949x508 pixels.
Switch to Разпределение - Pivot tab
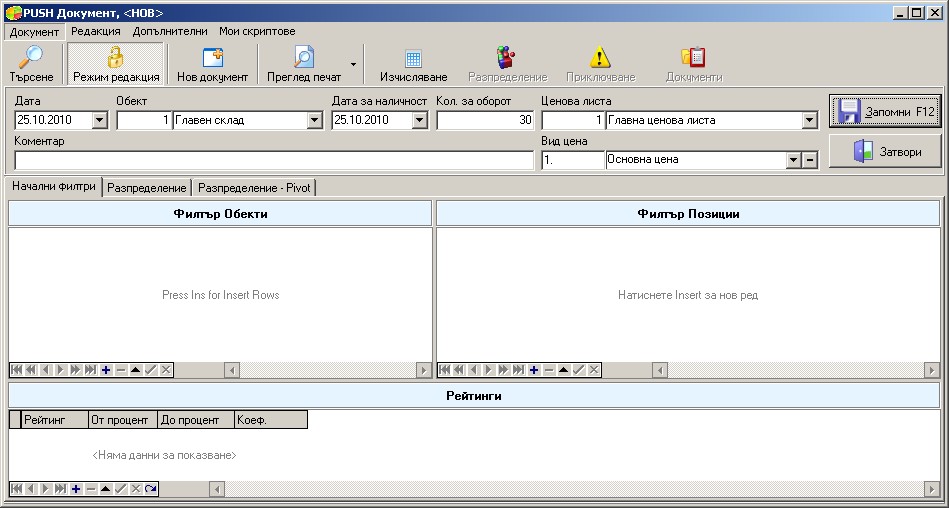(x=254, y=188)
